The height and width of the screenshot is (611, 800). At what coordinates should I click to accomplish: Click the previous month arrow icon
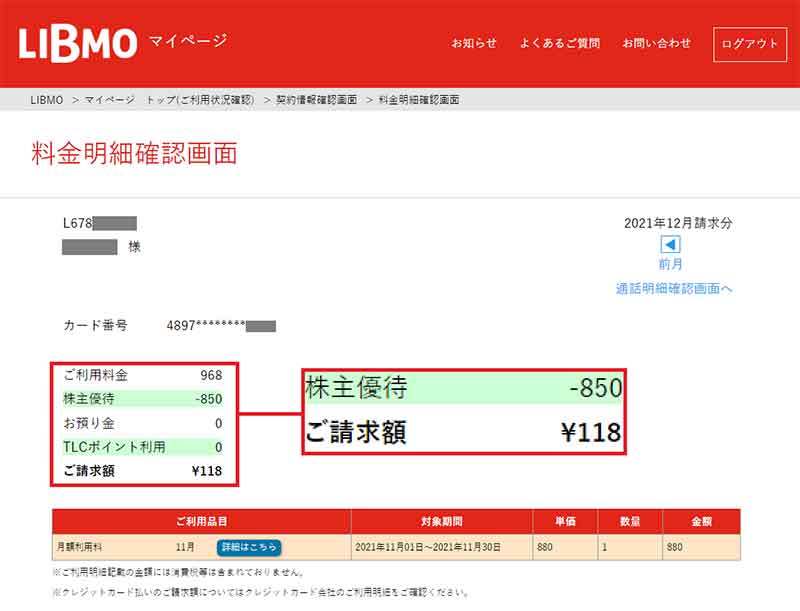[x=670, y=245]
